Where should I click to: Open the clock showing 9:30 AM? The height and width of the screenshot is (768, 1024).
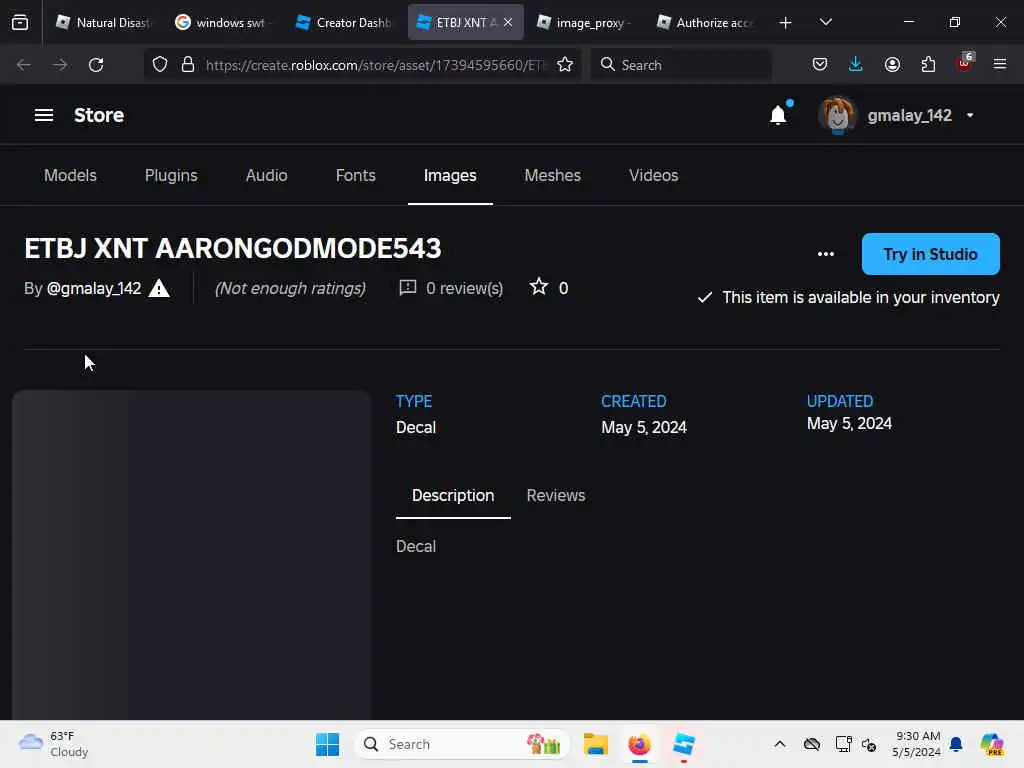(x=916, y=744)
